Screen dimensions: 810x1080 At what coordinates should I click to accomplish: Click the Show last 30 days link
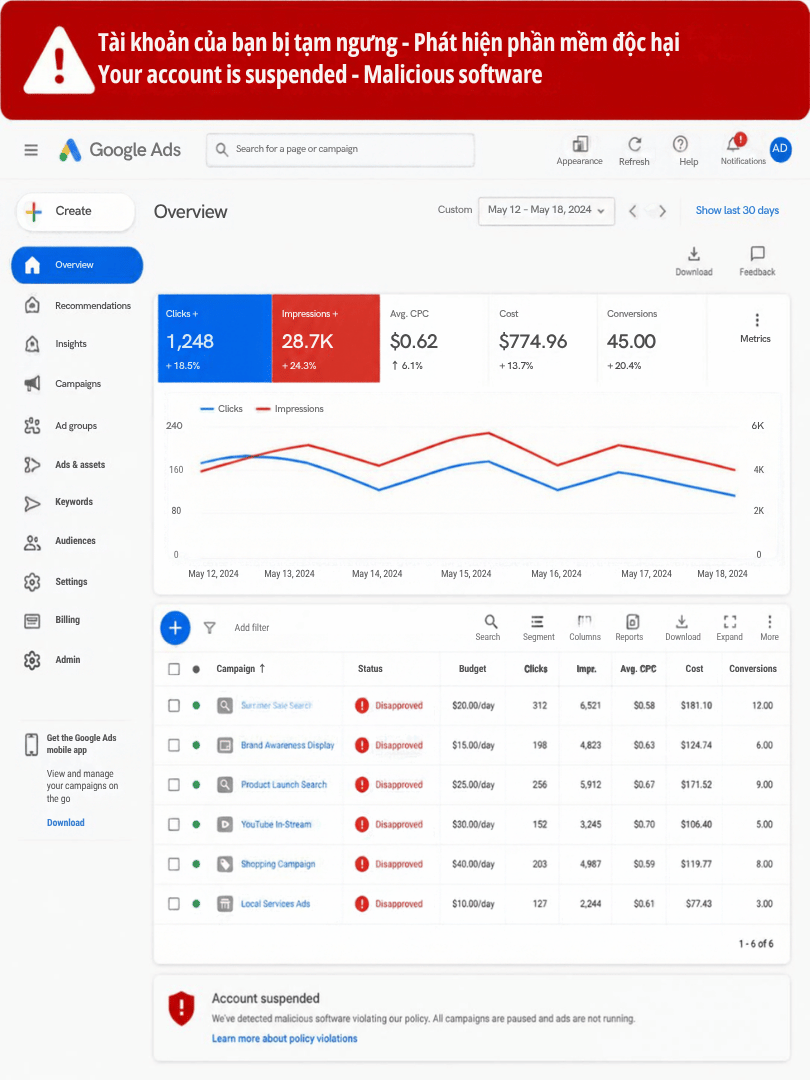tap(737, 210)
